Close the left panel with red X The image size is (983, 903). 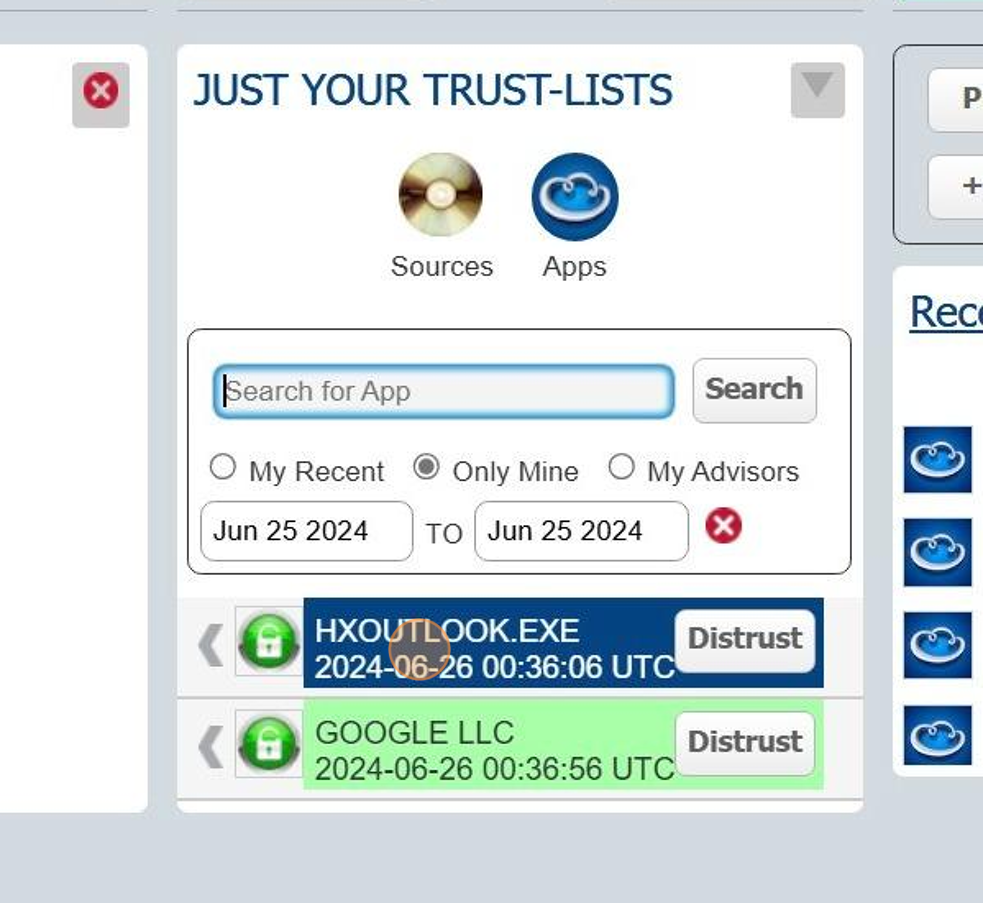tap(100, 93)
